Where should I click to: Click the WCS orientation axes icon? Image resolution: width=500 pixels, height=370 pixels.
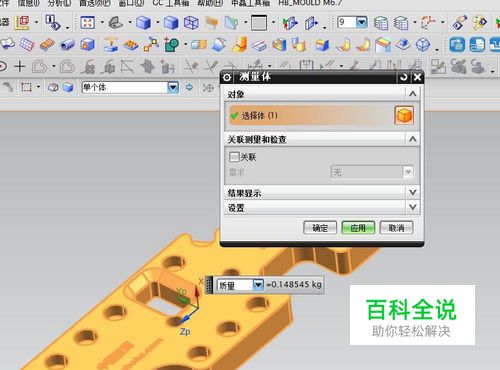point(428,23)
